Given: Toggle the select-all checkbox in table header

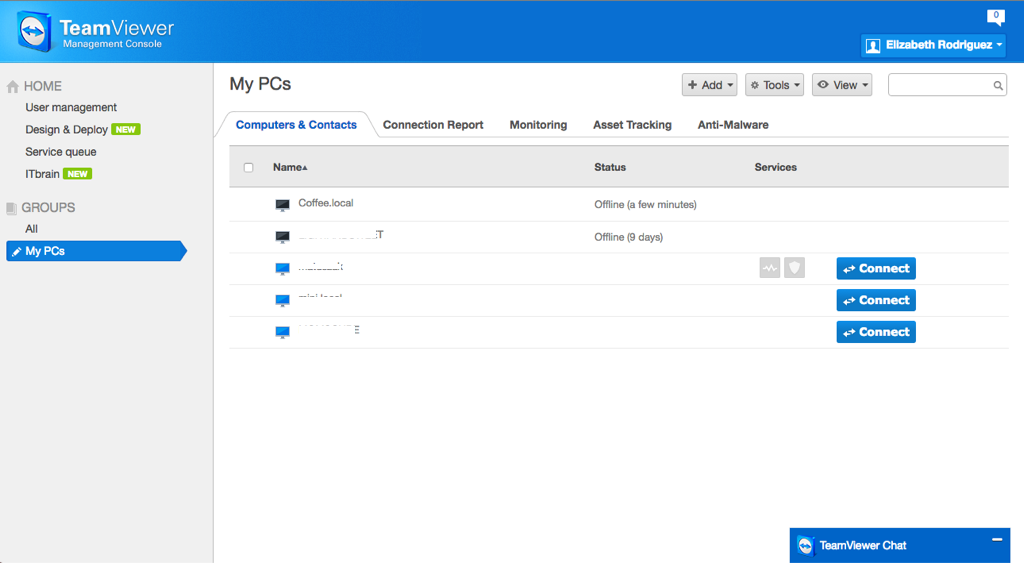Looking at the screenshot, I should [248, 168].
